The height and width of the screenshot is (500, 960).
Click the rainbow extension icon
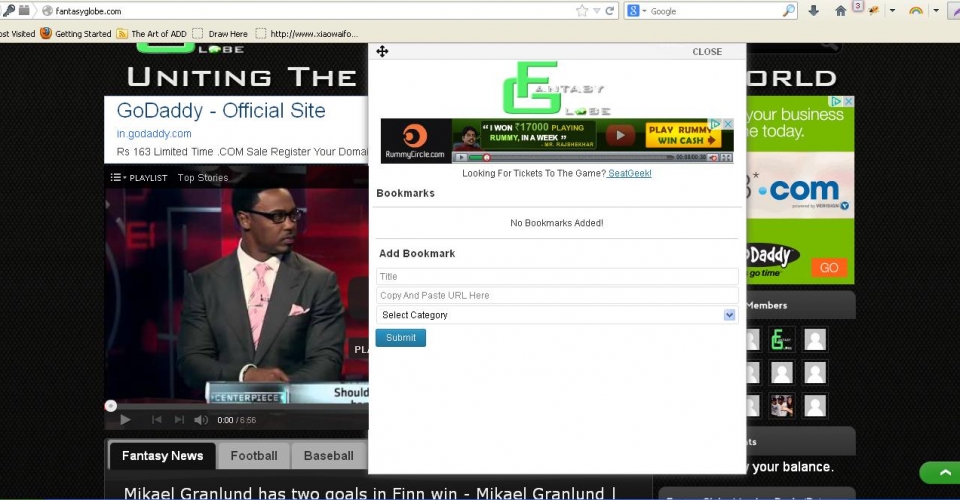[x=916, y=11]
